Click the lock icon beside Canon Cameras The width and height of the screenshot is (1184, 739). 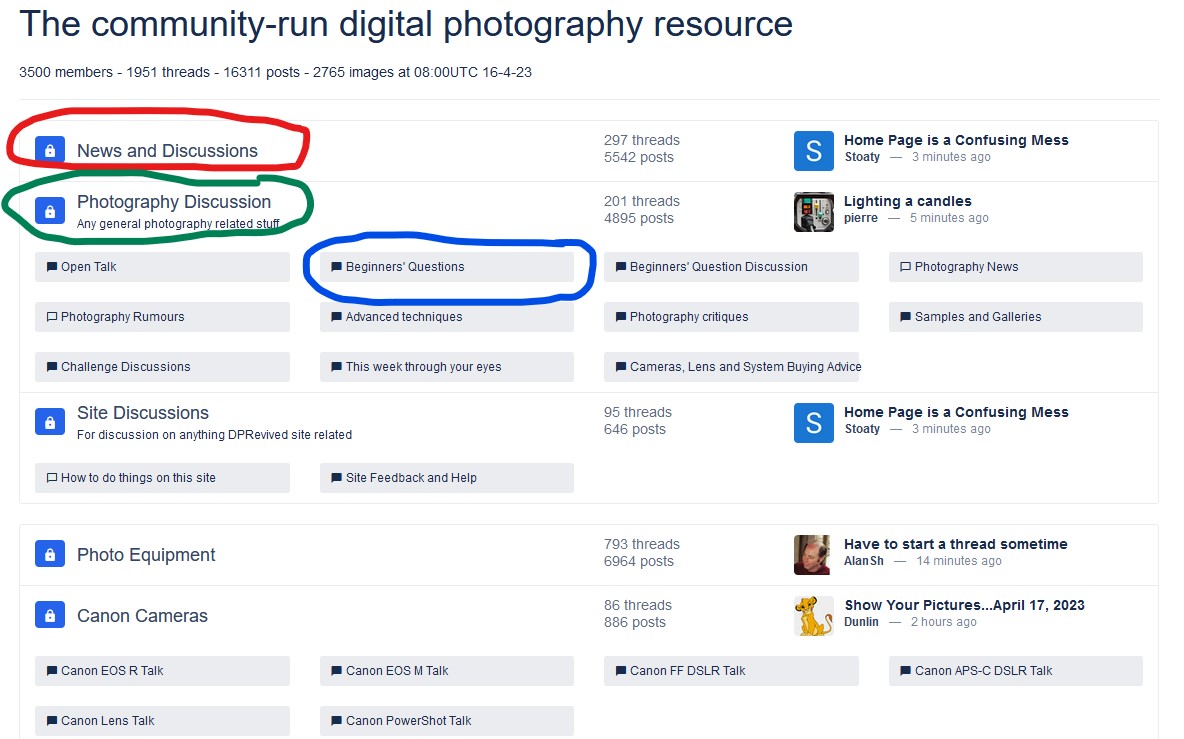[x=50, y=616]
